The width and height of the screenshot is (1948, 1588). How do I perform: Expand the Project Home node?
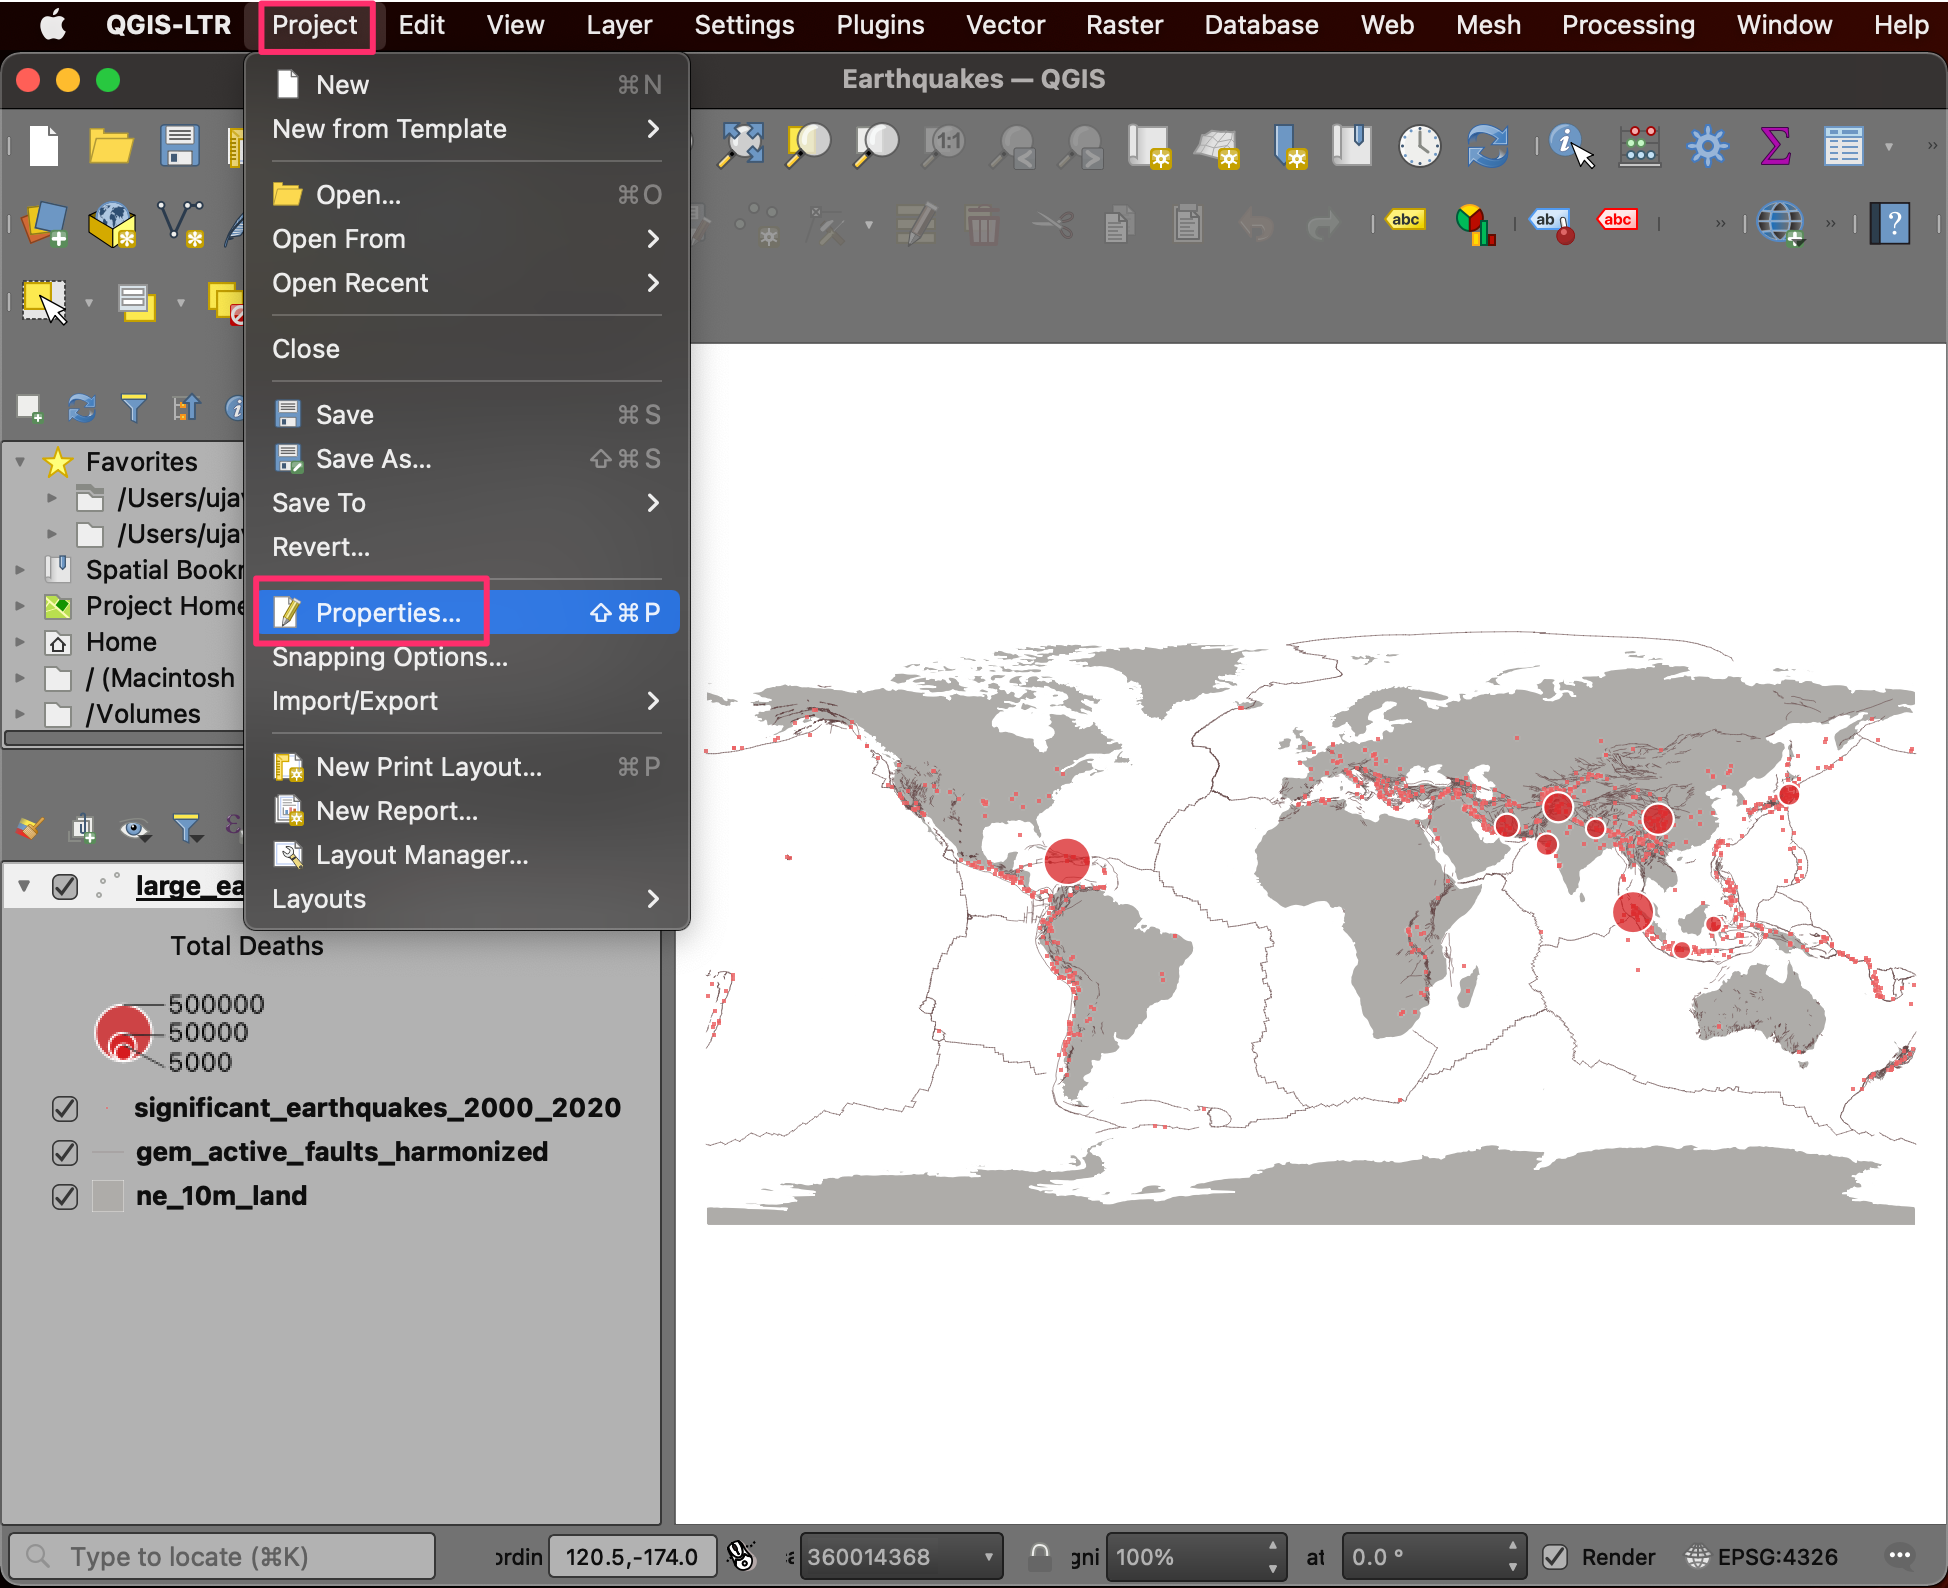(20, 606)
